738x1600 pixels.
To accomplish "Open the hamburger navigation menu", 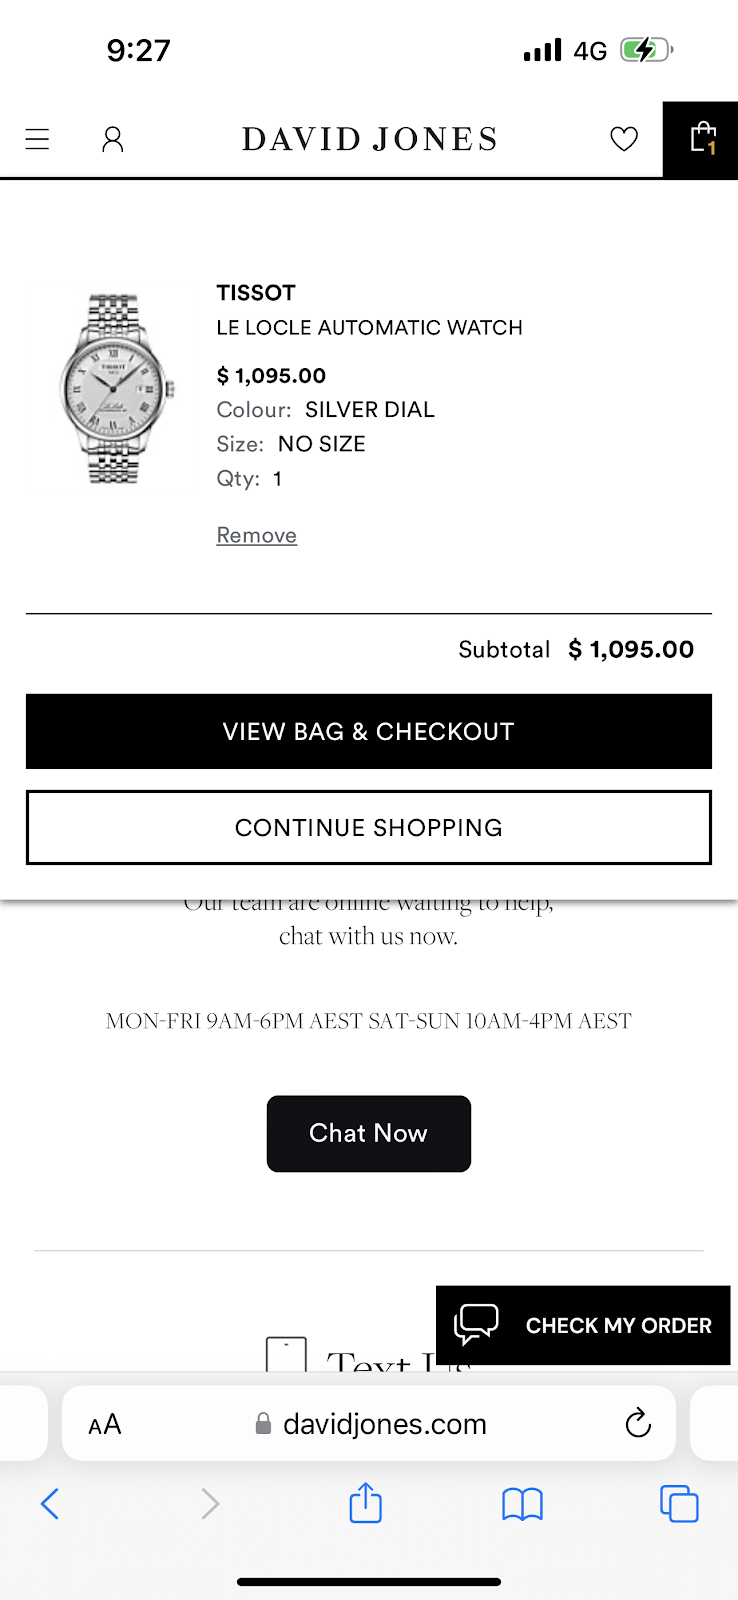I will (x=38, y=139).
